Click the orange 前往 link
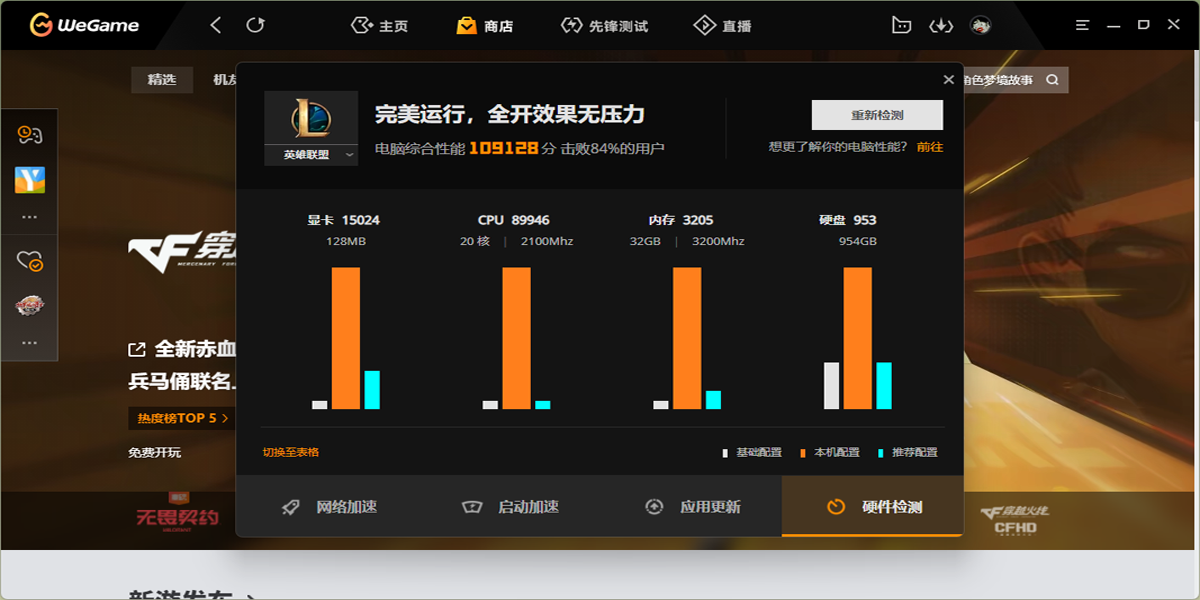 click(929, 147)
